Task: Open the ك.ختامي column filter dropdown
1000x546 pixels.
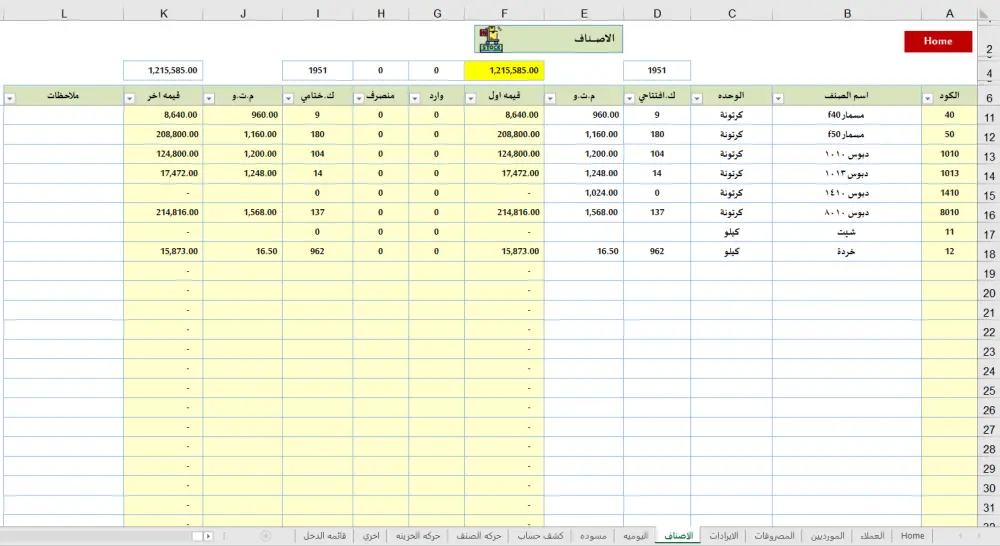Action: coord(288,98)
